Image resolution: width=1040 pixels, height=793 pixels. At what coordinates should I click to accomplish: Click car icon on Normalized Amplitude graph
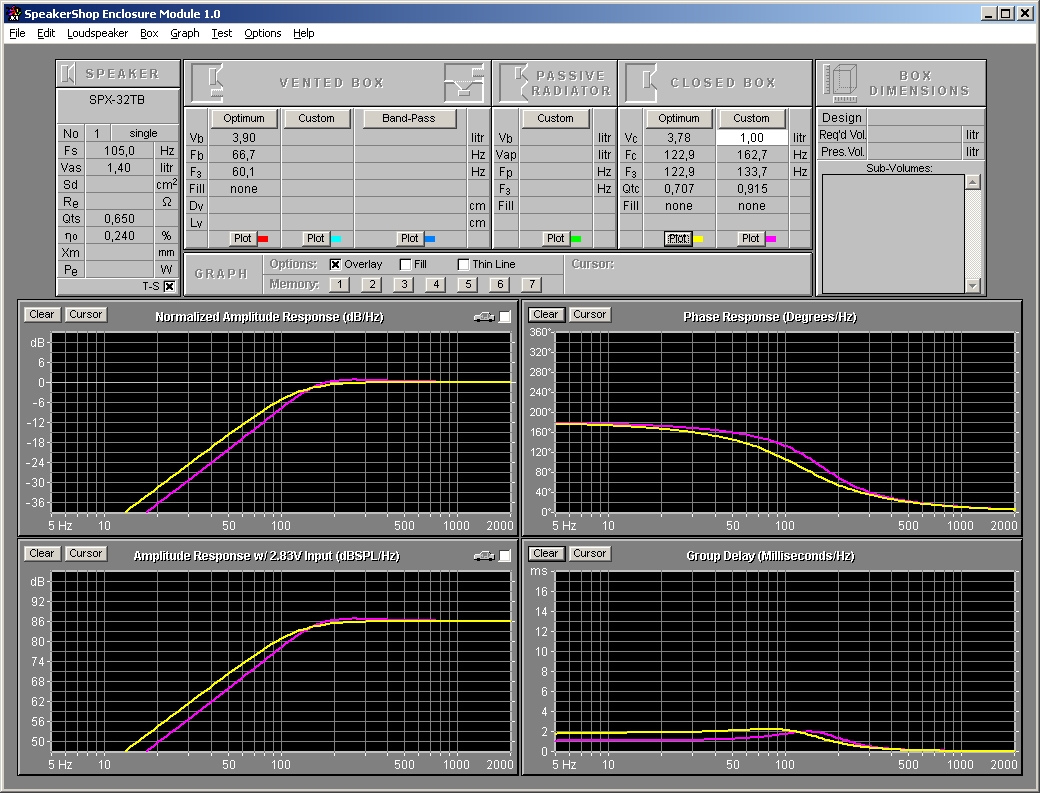click(484, 317)
